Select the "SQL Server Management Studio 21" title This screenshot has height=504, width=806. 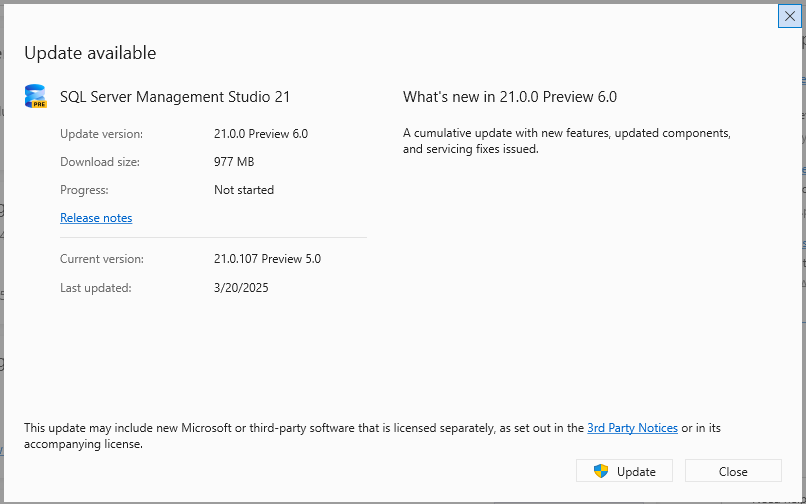click(175, 97)
